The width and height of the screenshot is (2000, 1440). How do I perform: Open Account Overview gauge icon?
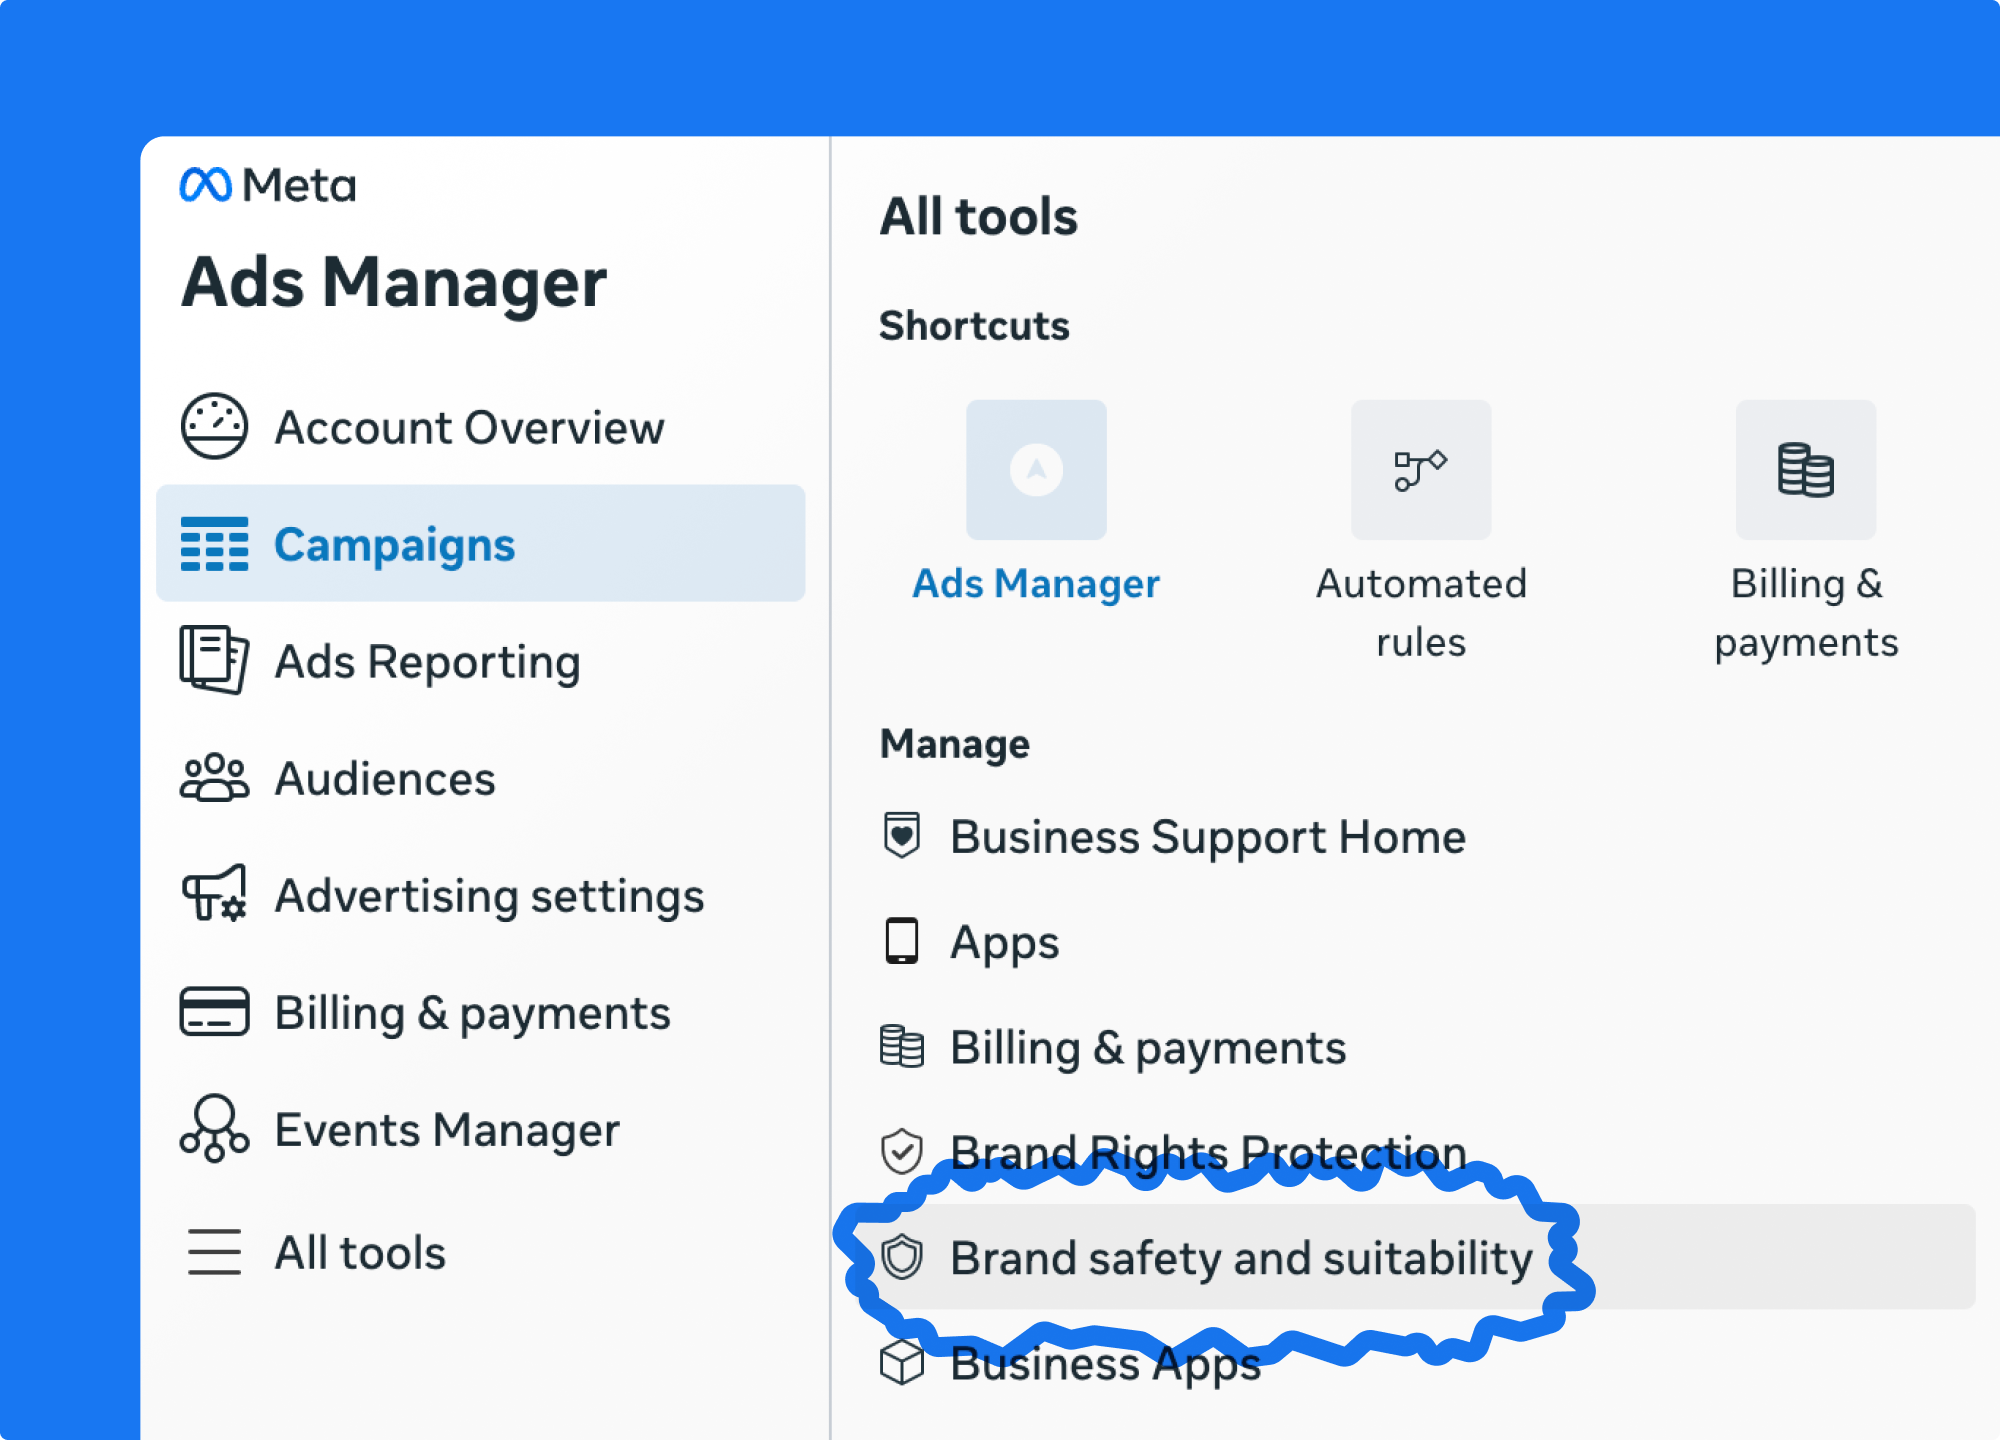(213, 427)
